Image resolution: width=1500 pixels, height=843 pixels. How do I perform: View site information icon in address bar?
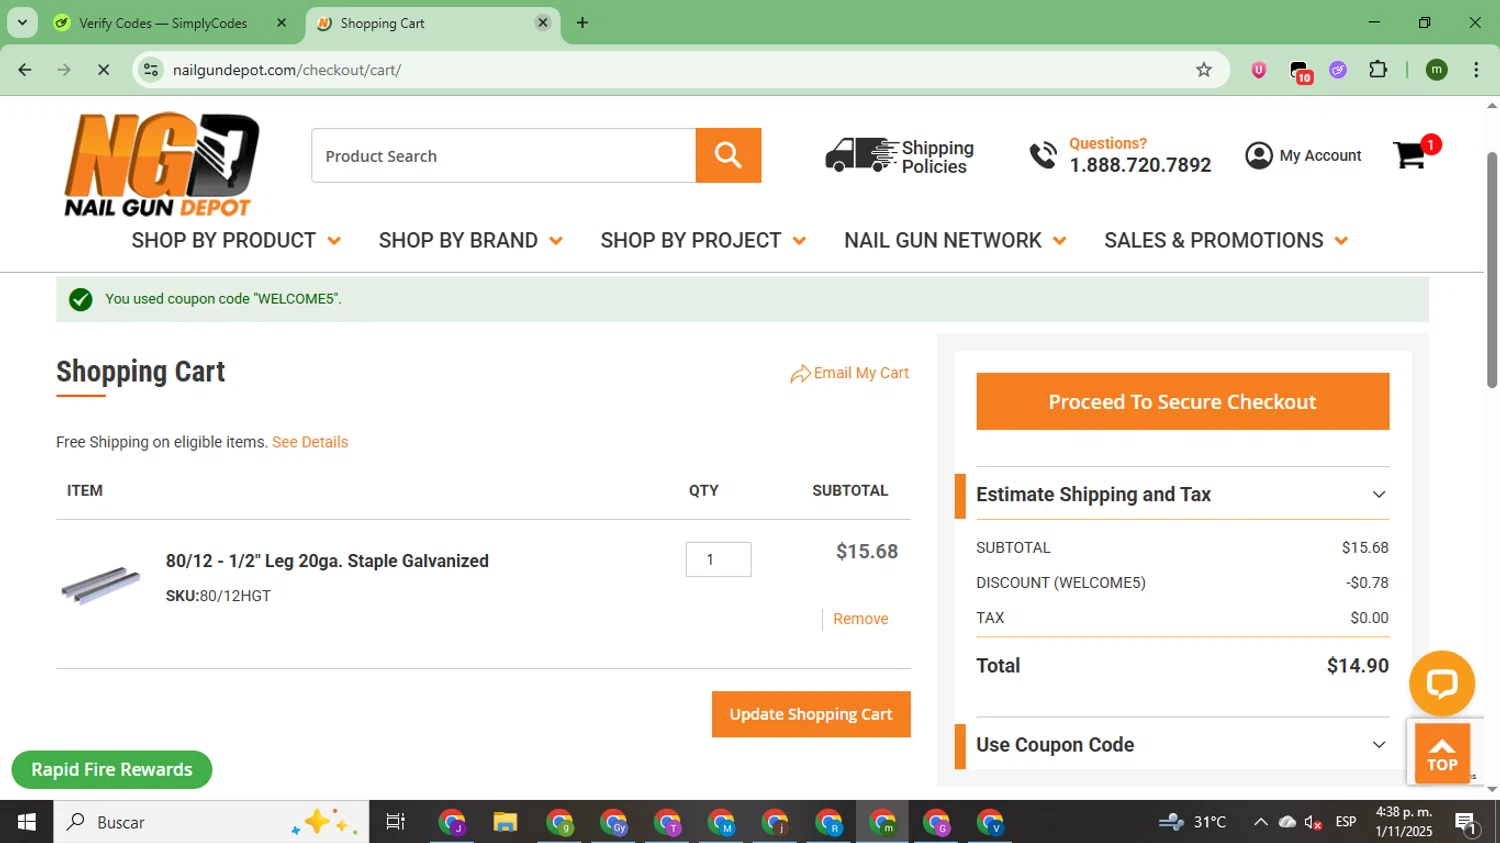pyautogui.click(x=151, y=70)
